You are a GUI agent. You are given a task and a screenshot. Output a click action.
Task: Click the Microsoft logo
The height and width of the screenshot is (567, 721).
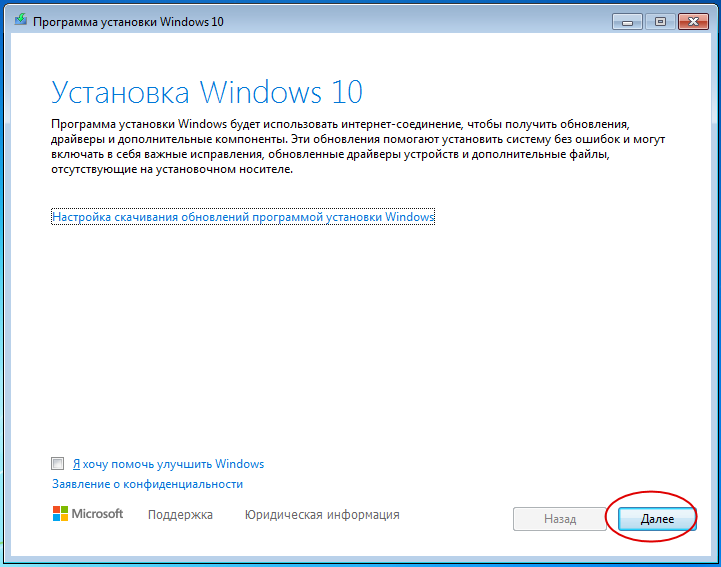click(88, 514)
